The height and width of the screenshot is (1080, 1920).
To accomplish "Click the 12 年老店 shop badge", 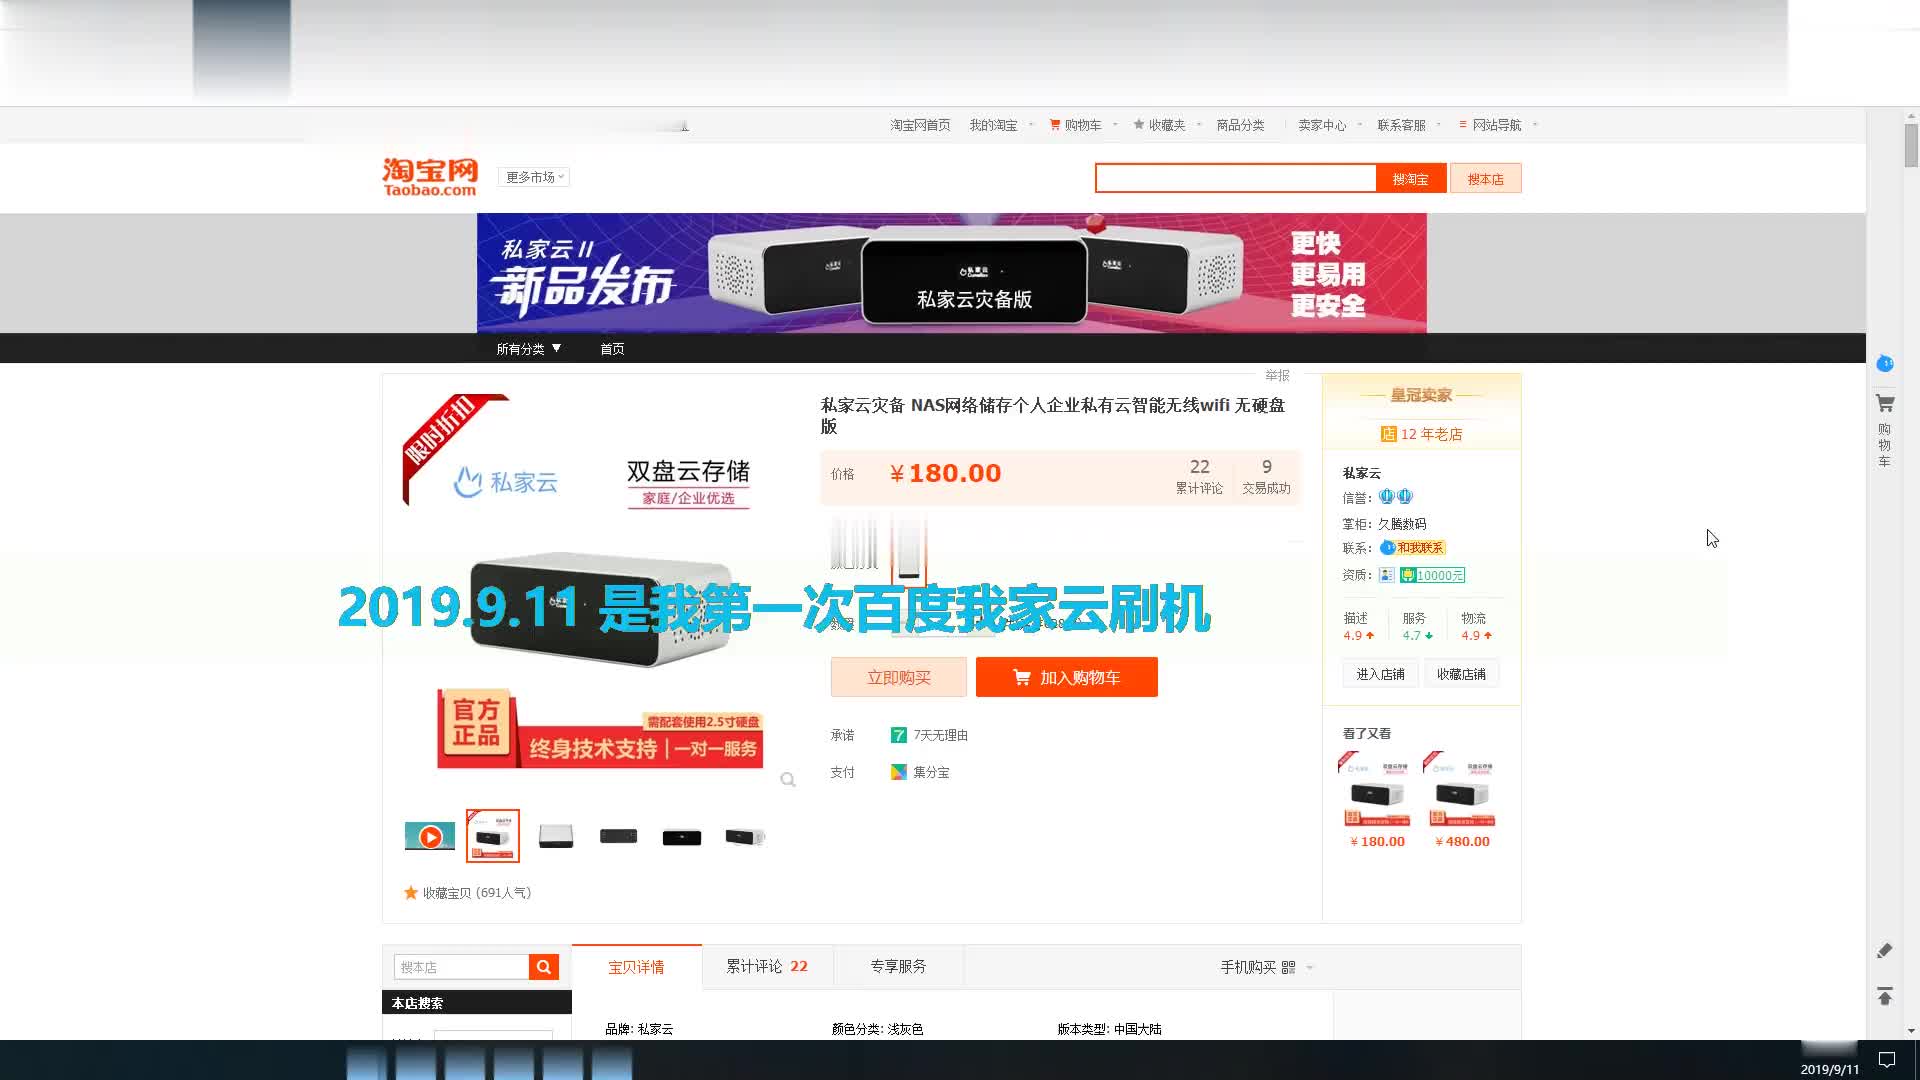I will pyautogui.click(x=1421, y=434).
